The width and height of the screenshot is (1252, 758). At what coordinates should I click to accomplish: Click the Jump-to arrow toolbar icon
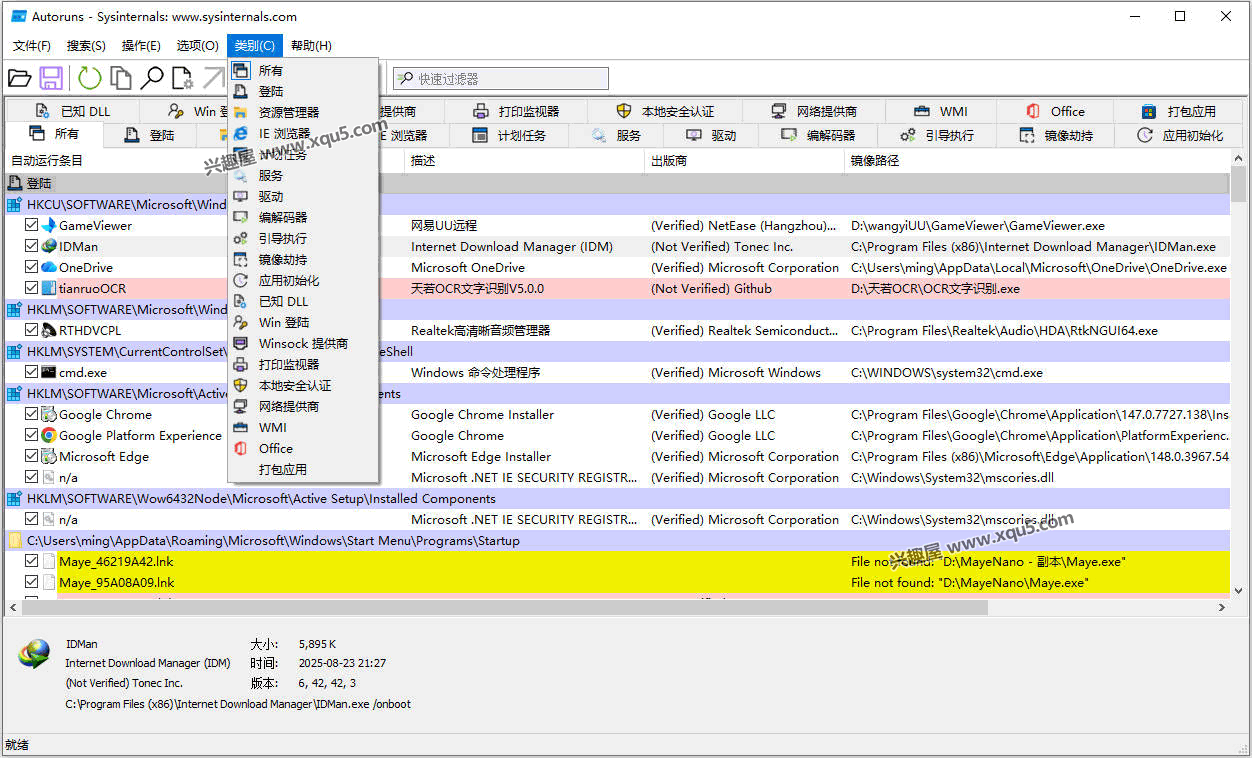214,78
